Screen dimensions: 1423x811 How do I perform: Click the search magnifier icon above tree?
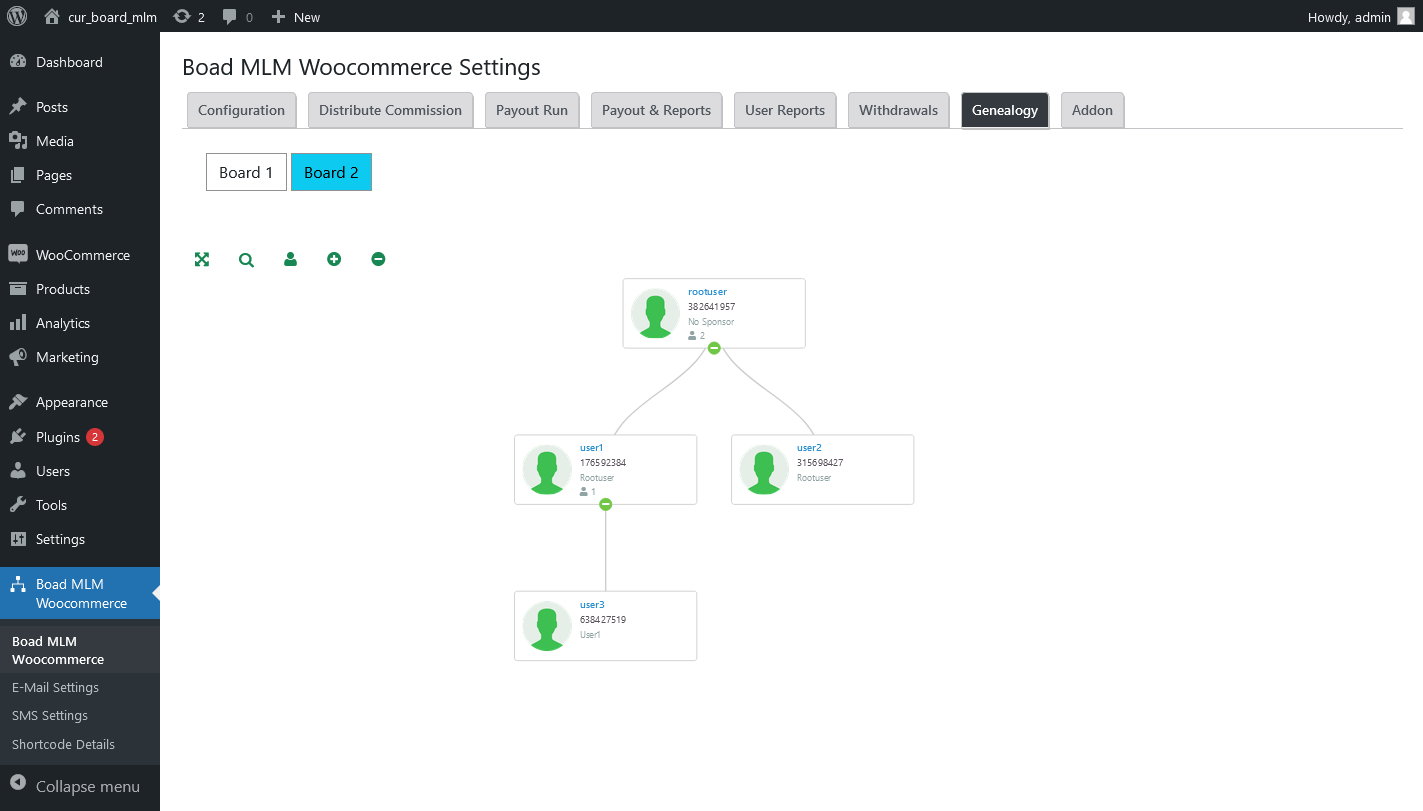(x=246, y=260)
